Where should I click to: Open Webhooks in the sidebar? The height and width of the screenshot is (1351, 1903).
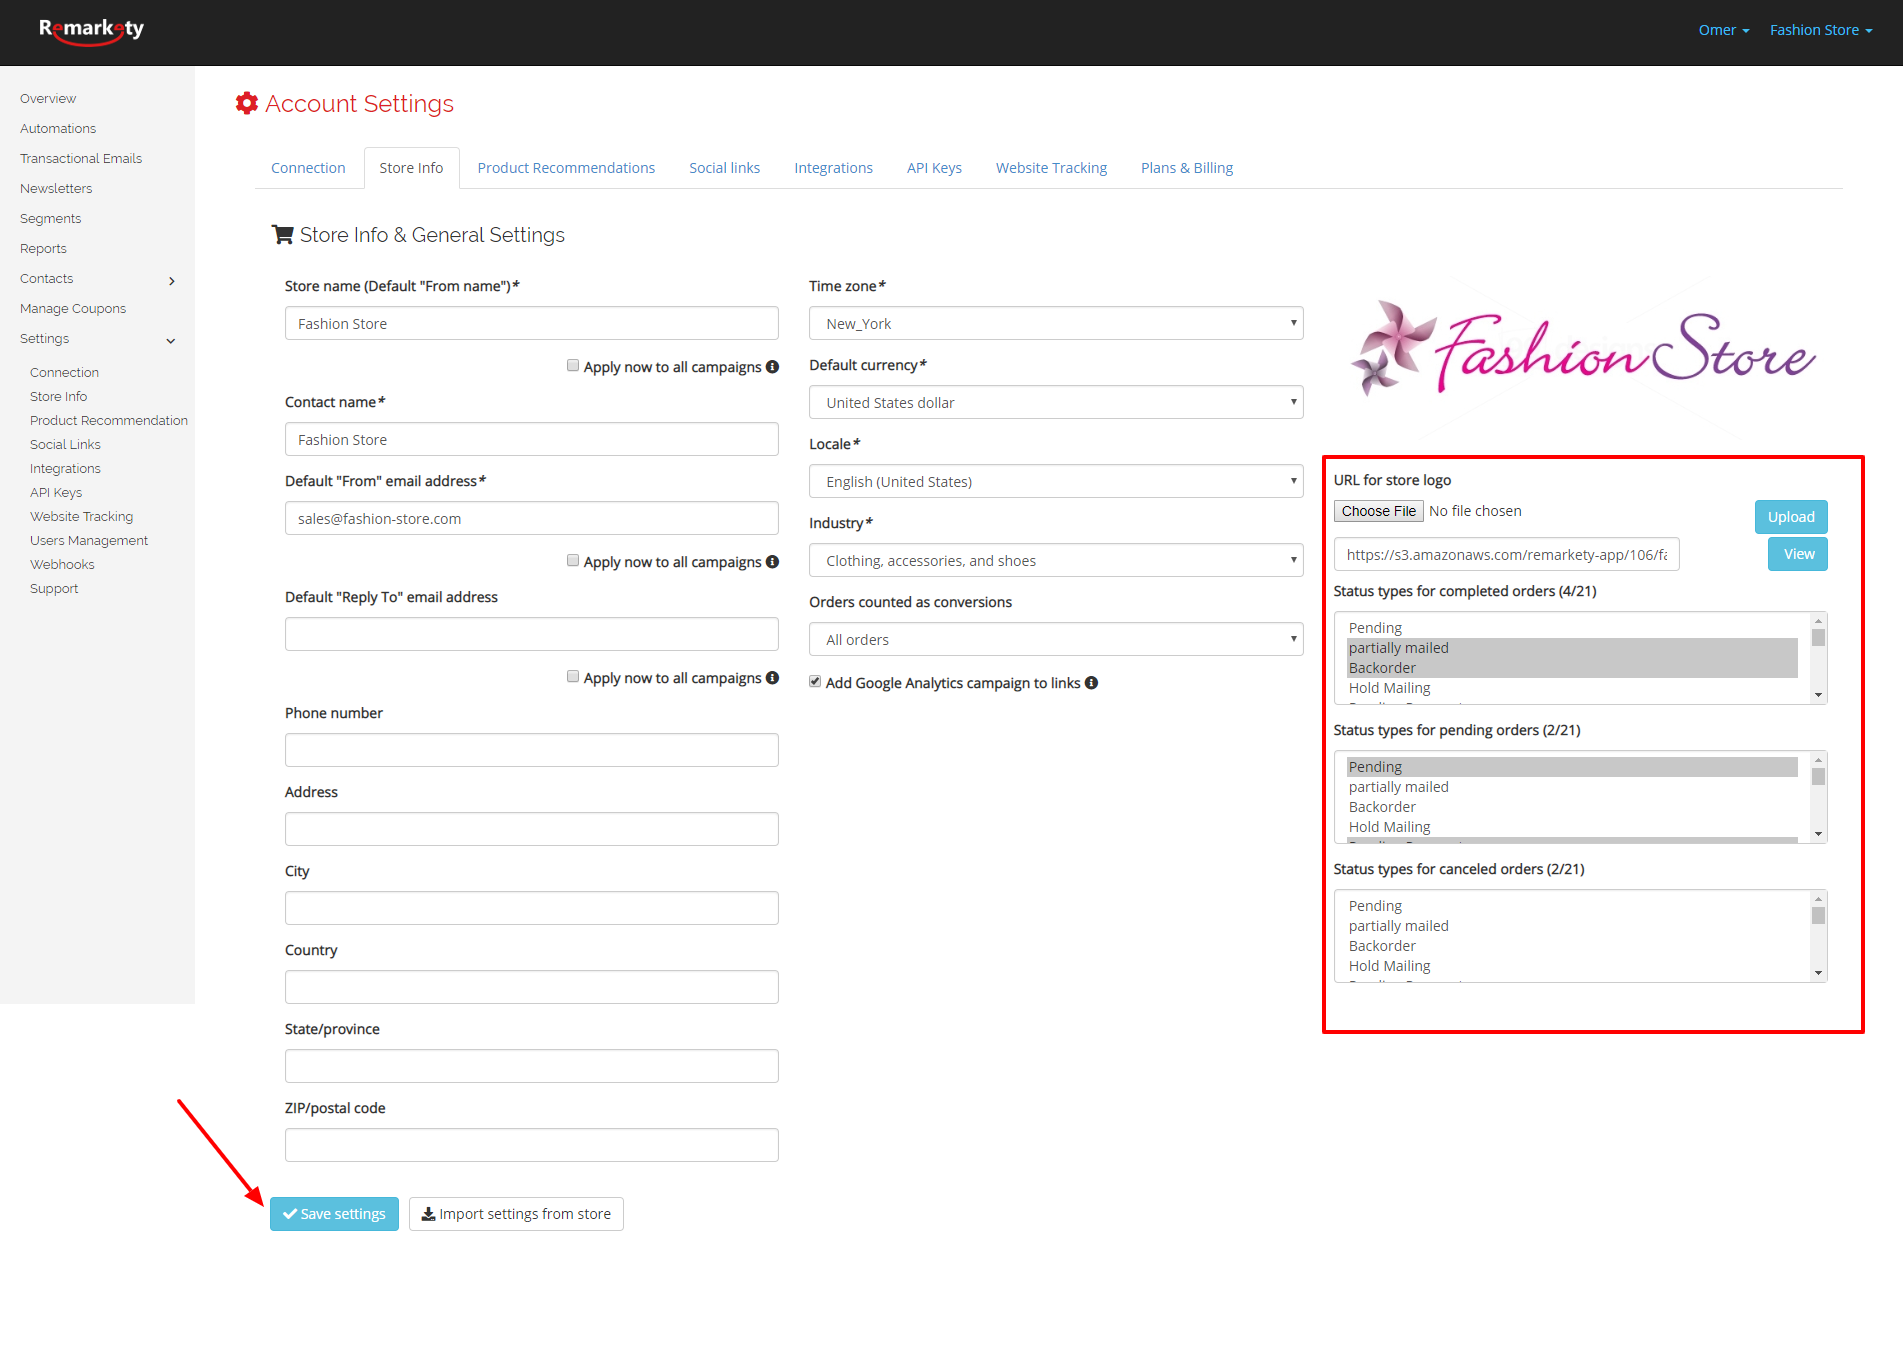[x=62, y=565]
